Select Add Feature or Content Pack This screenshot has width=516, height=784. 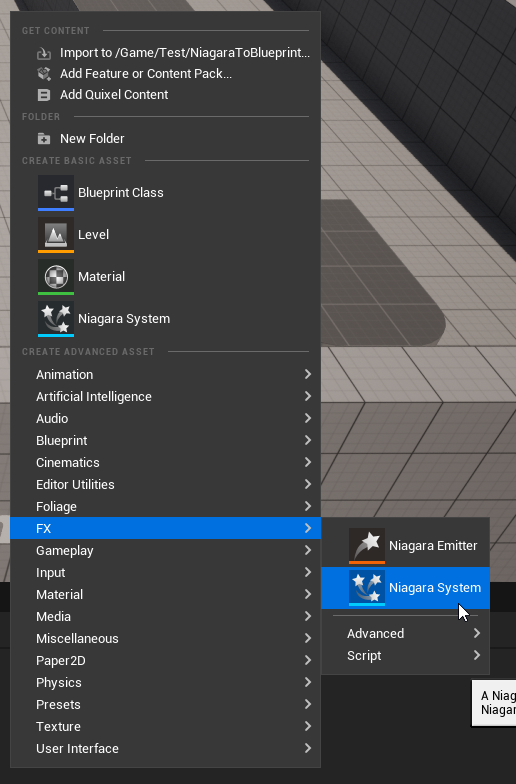tap(165, 74)
